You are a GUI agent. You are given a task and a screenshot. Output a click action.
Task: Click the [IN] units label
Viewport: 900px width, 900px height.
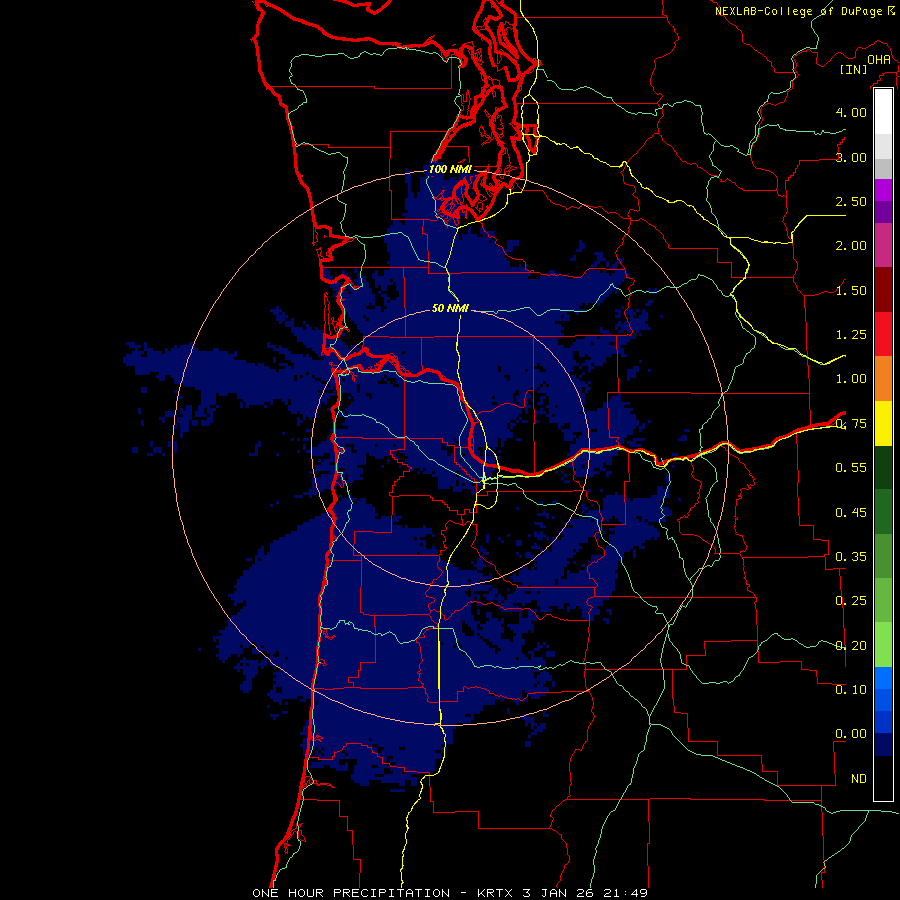[x=854, y=69]
